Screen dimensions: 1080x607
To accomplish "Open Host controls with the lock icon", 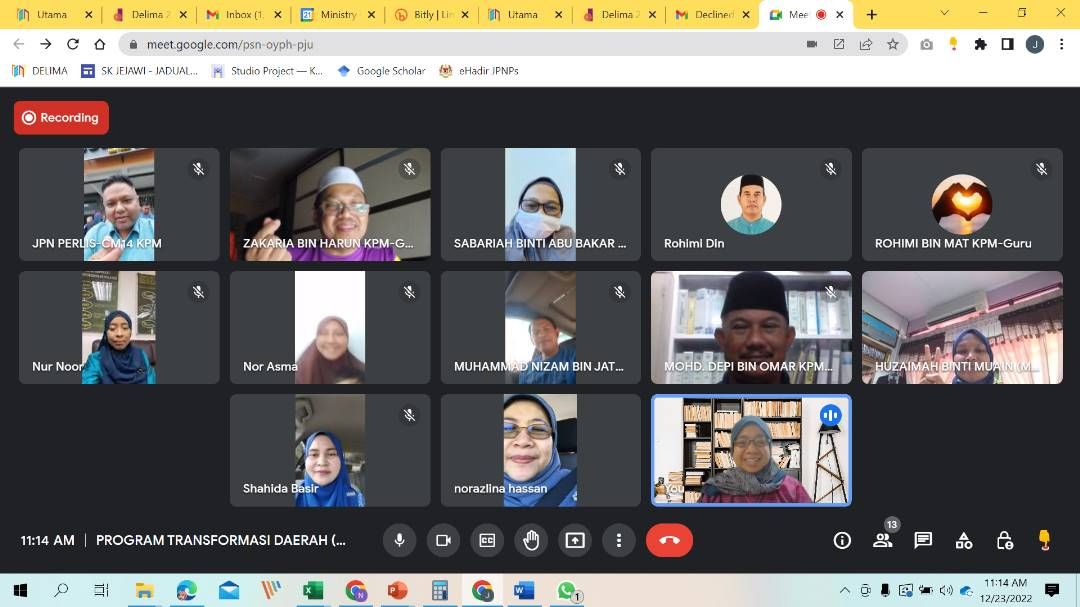I will pos(1003,540).
